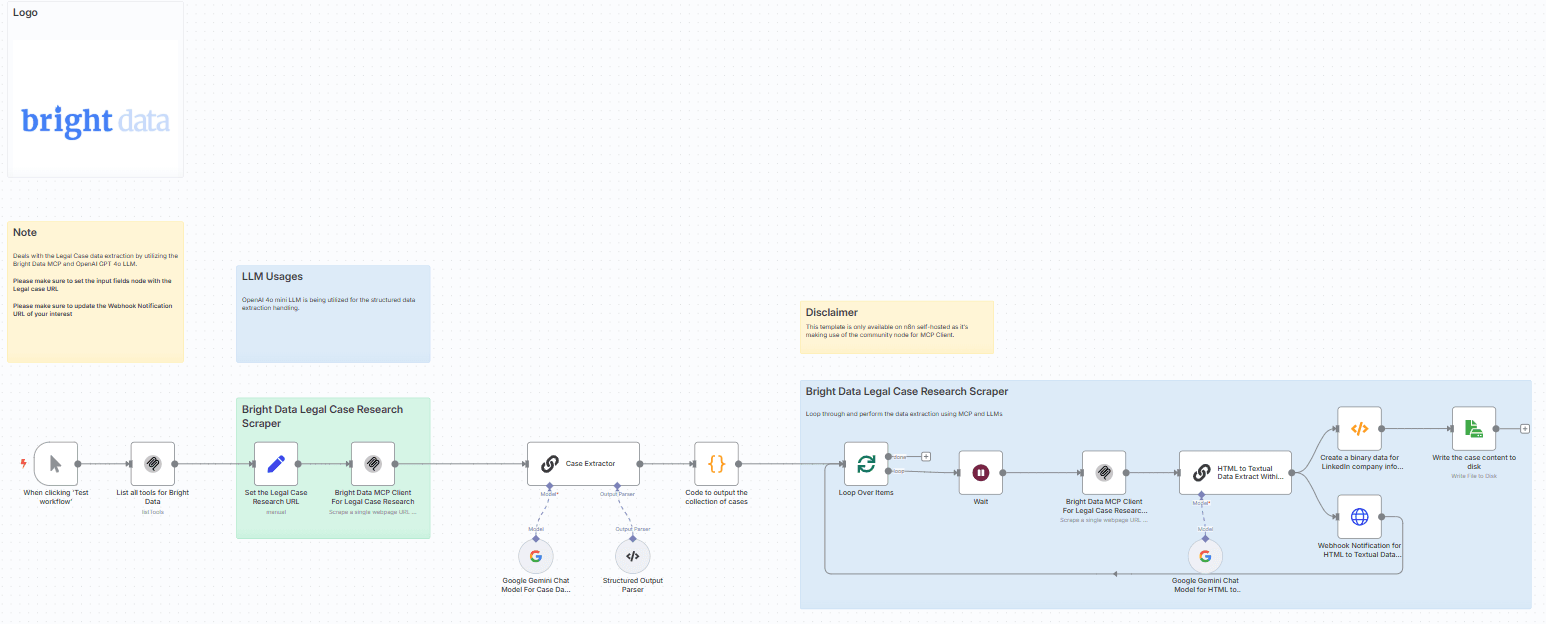Click HTML to Textual node's Model connector
The height and width of the screenshot is (624, 1546).
[1201, 494]
